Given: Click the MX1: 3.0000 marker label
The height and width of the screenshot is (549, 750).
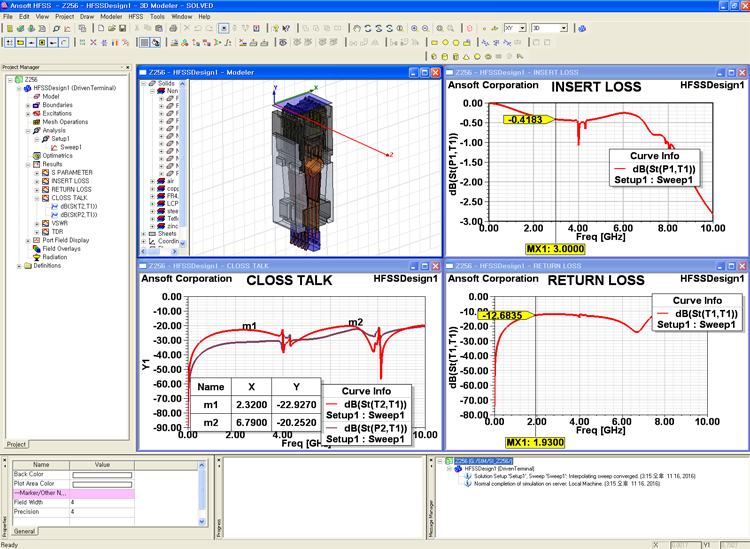Looking at the screenshot, I should point(555,249).
